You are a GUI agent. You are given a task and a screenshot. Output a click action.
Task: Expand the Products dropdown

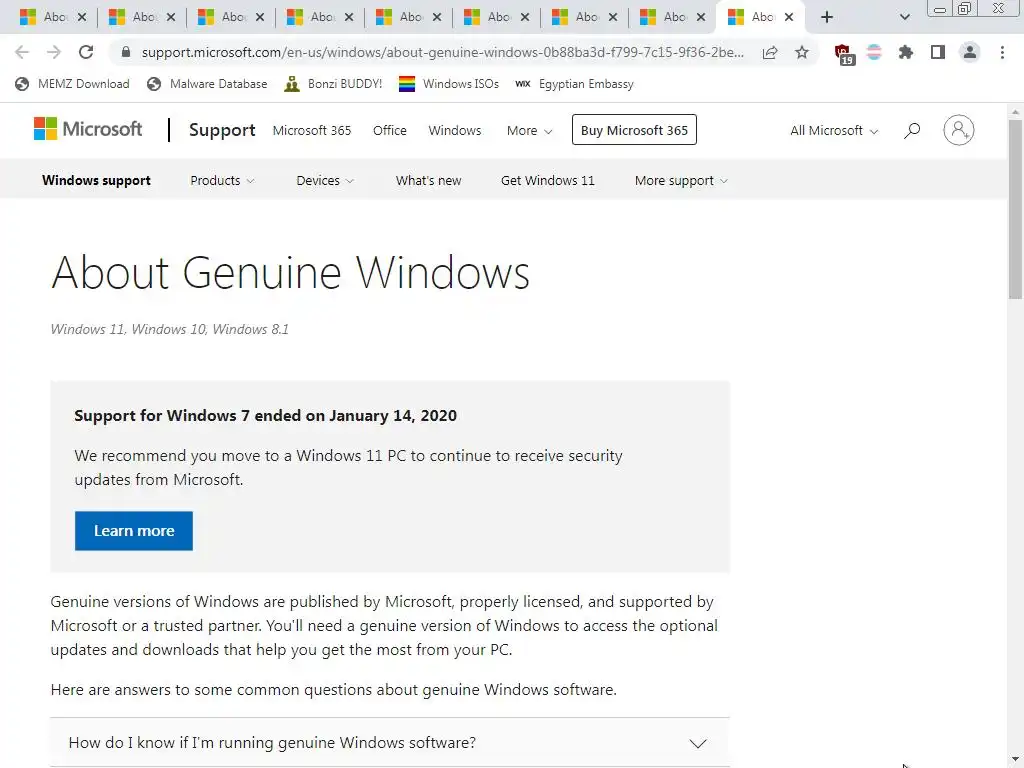click(222, 180)
